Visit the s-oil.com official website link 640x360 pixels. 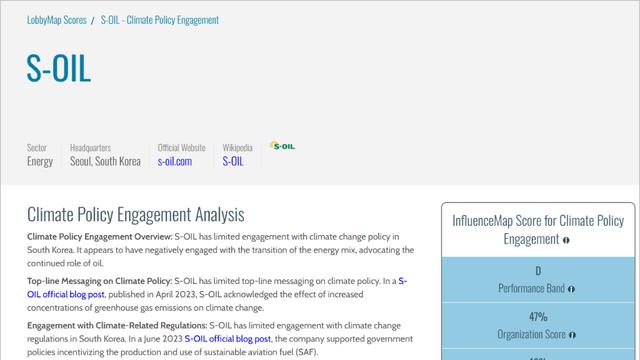click(175, 161)
